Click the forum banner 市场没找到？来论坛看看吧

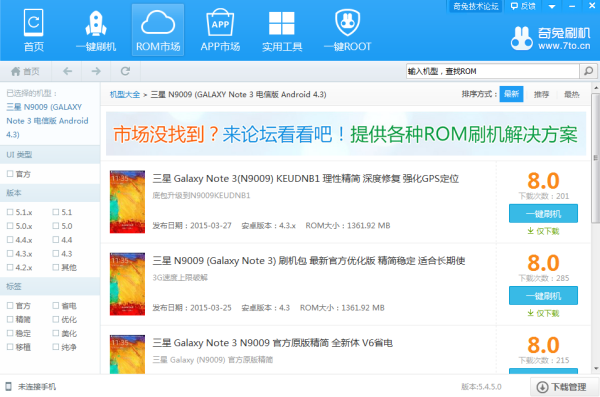[346, 134]
